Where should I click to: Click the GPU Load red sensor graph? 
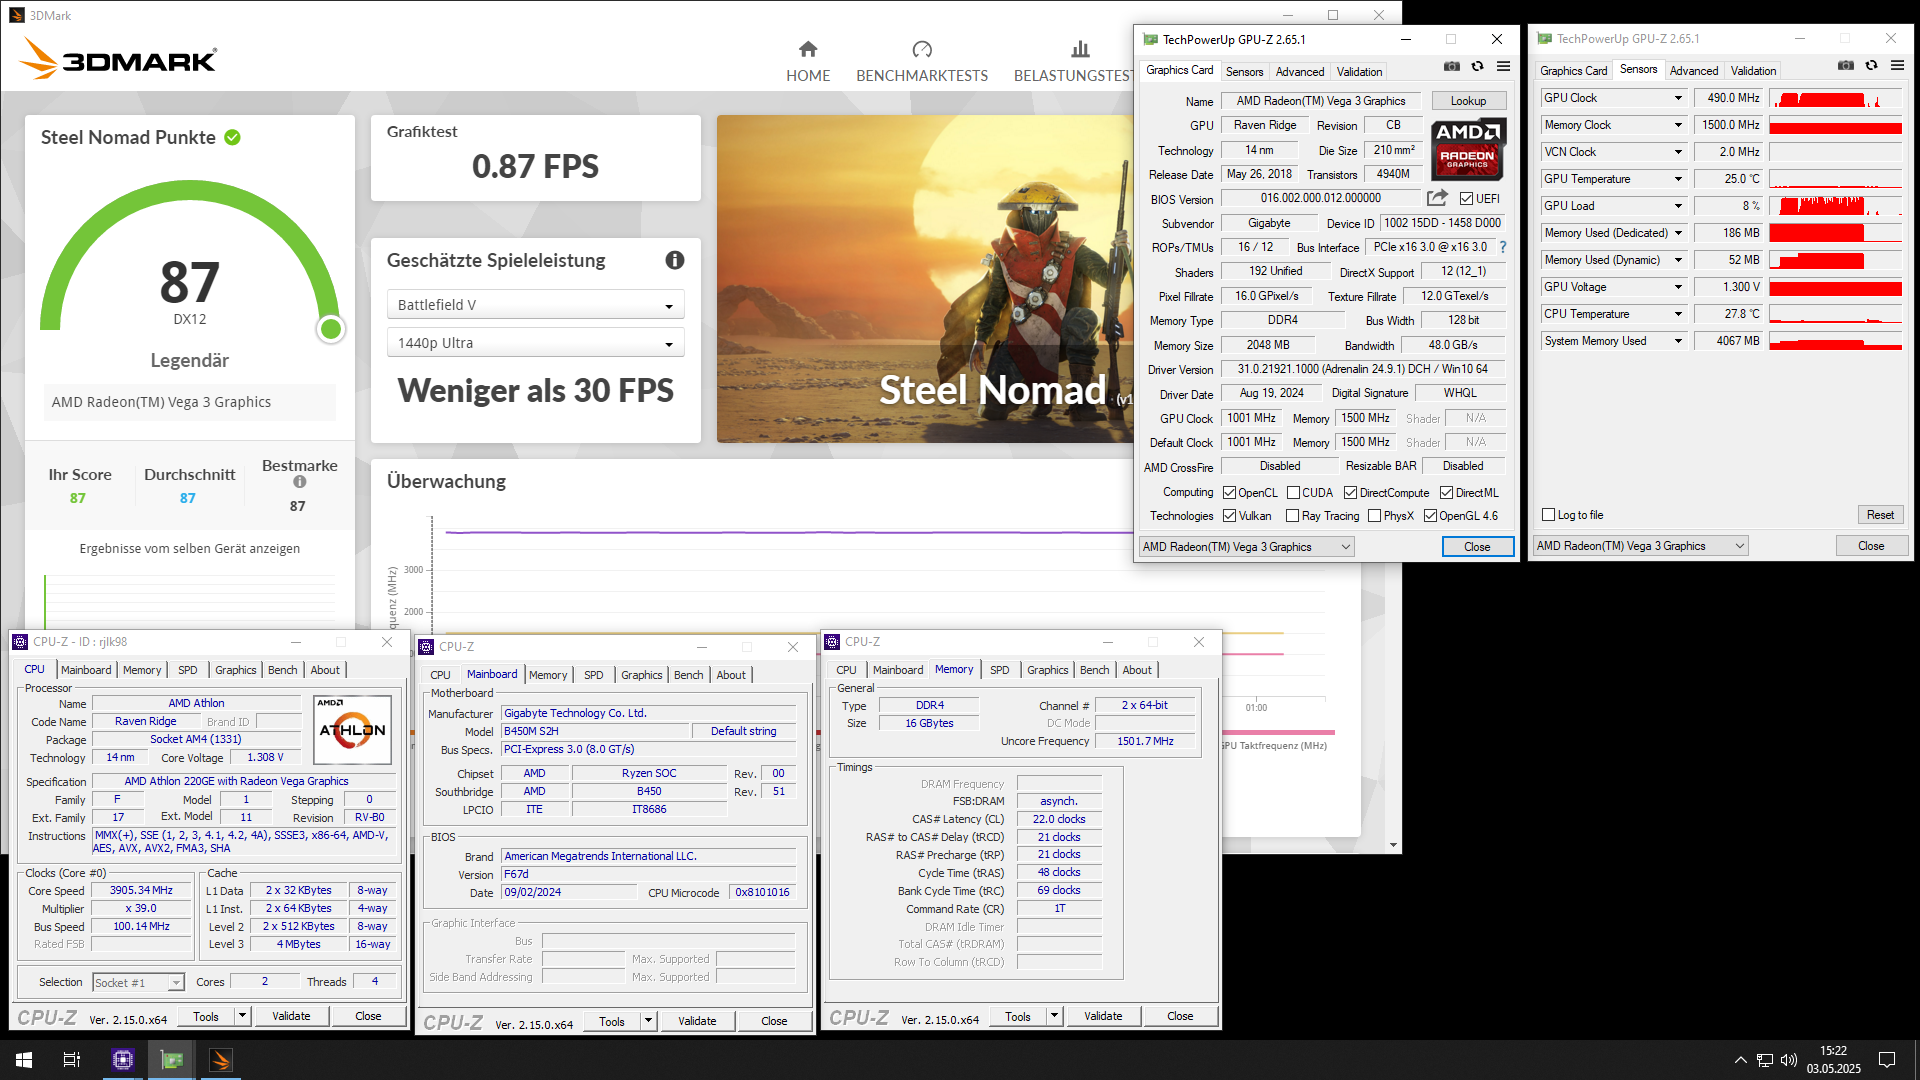(1835, 206)
